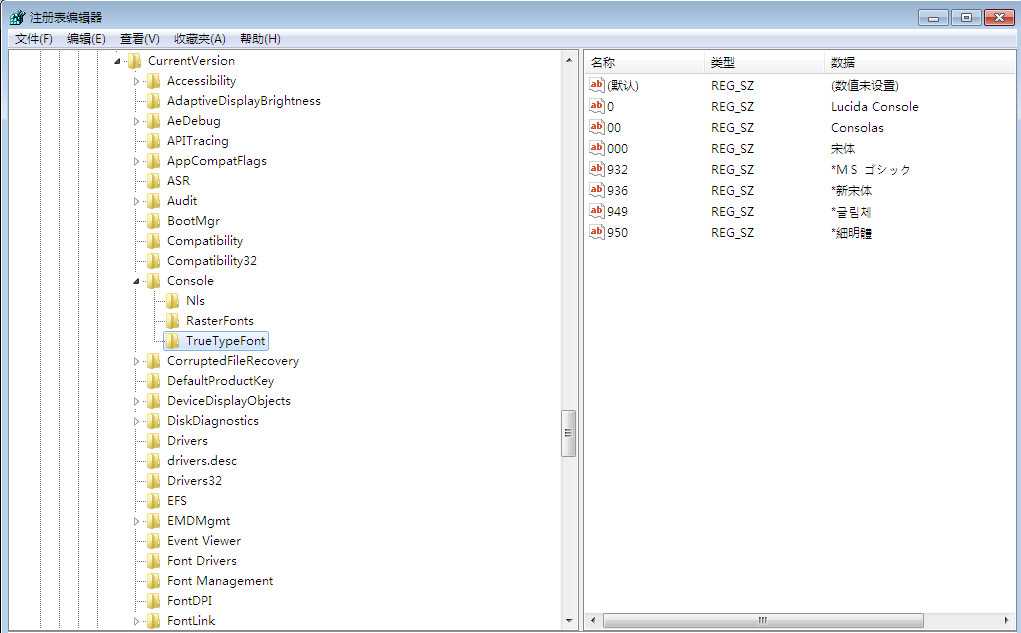The image size is (1021, 633).
Task: Select the DefaultProductKey key
Action: 220,382
